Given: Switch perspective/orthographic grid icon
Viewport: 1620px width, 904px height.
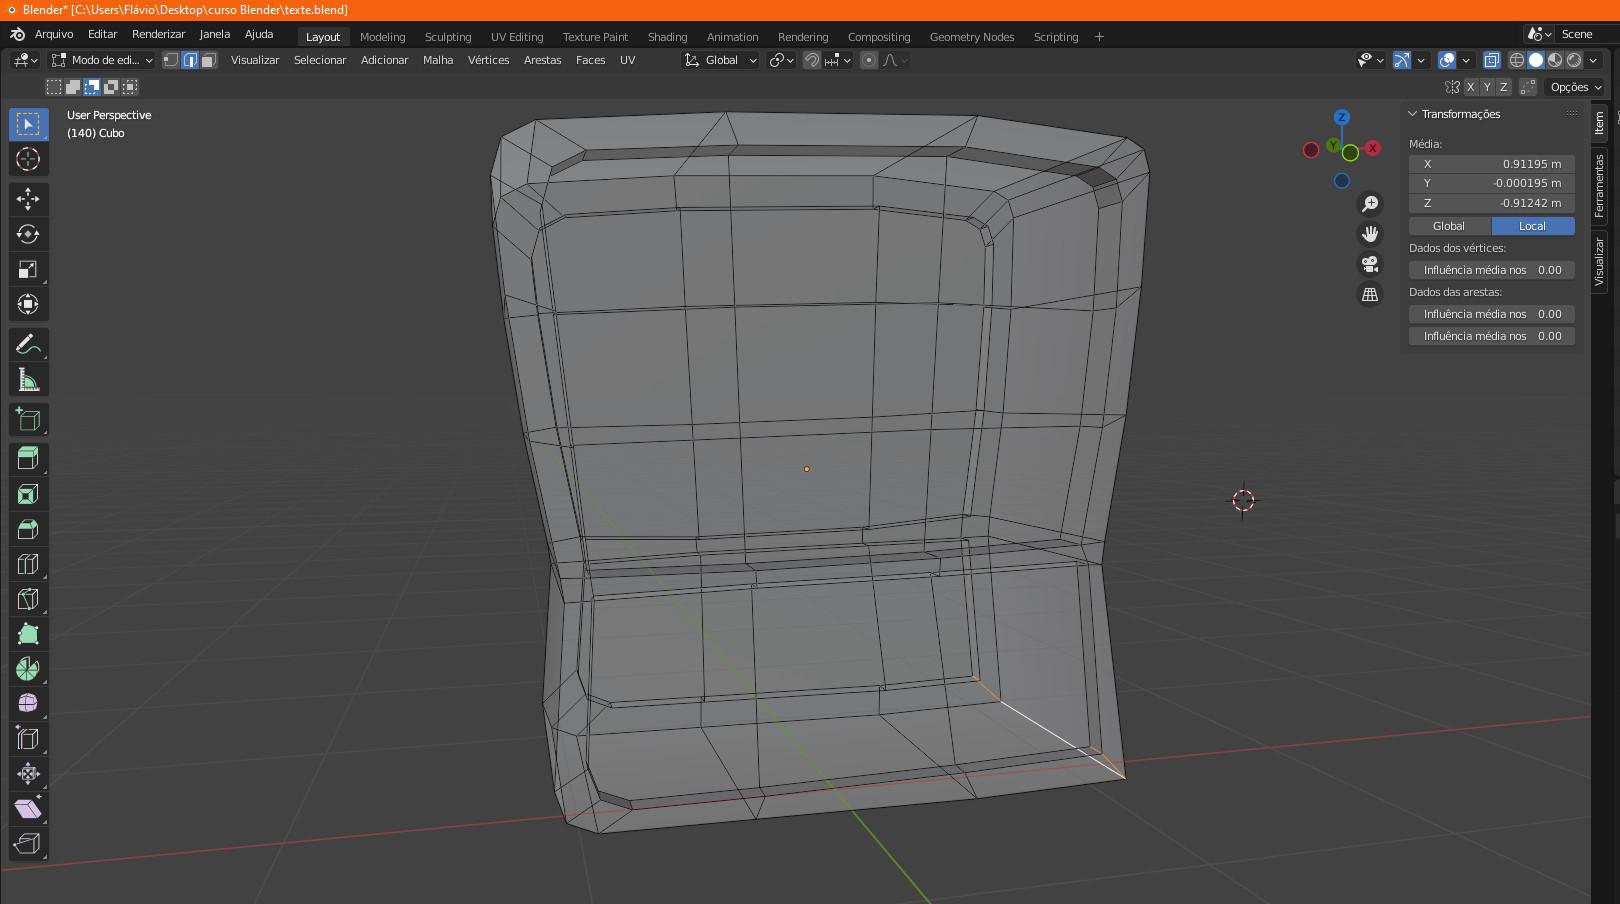Looking at the screenshot, I should pos(1370,294).
